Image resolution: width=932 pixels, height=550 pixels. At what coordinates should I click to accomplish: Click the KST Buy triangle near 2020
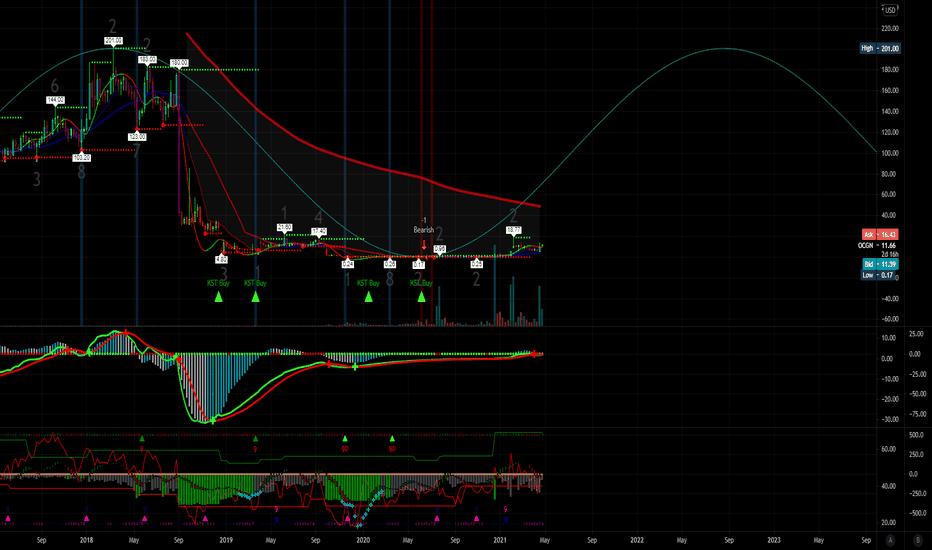[x=369, y=297]
